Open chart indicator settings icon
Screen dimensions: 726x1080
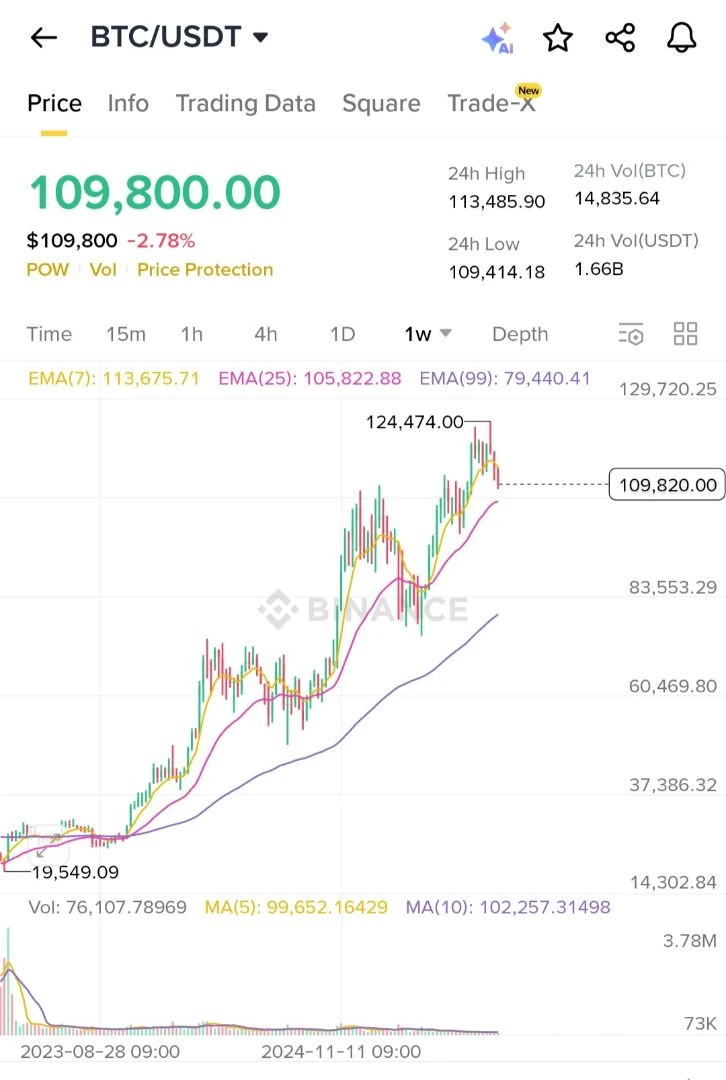(x=631, y=334)
